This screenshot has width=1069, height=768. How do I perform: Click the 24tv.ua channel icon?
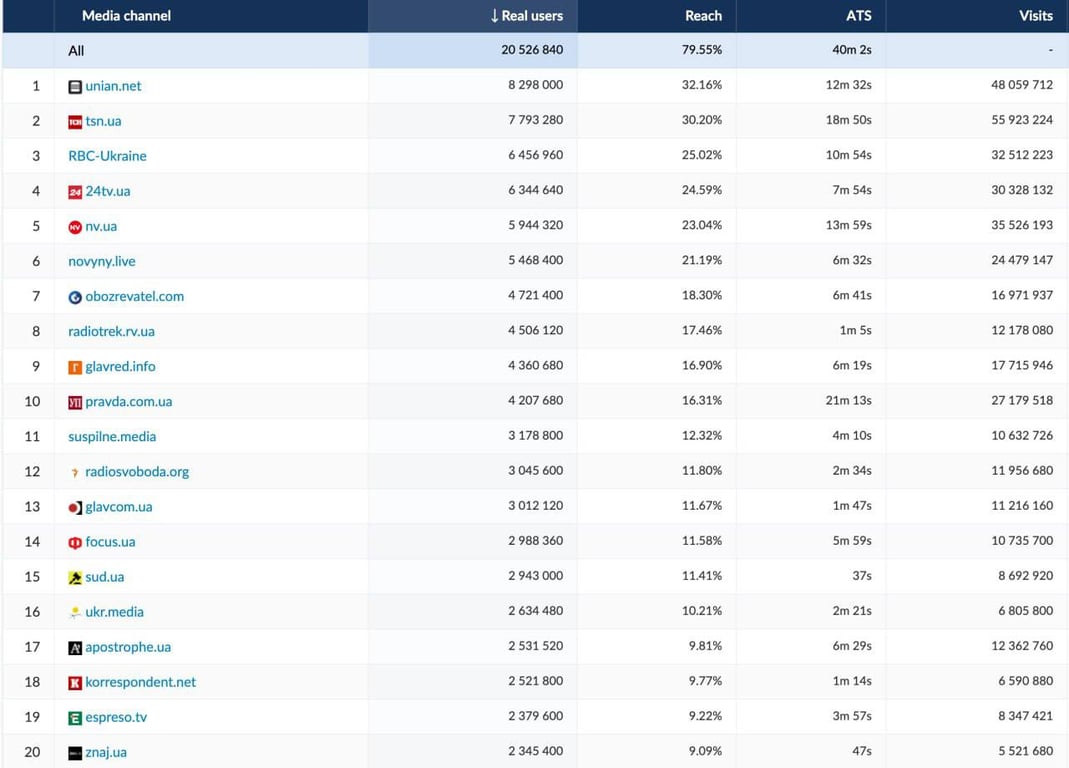pos(75,192)
